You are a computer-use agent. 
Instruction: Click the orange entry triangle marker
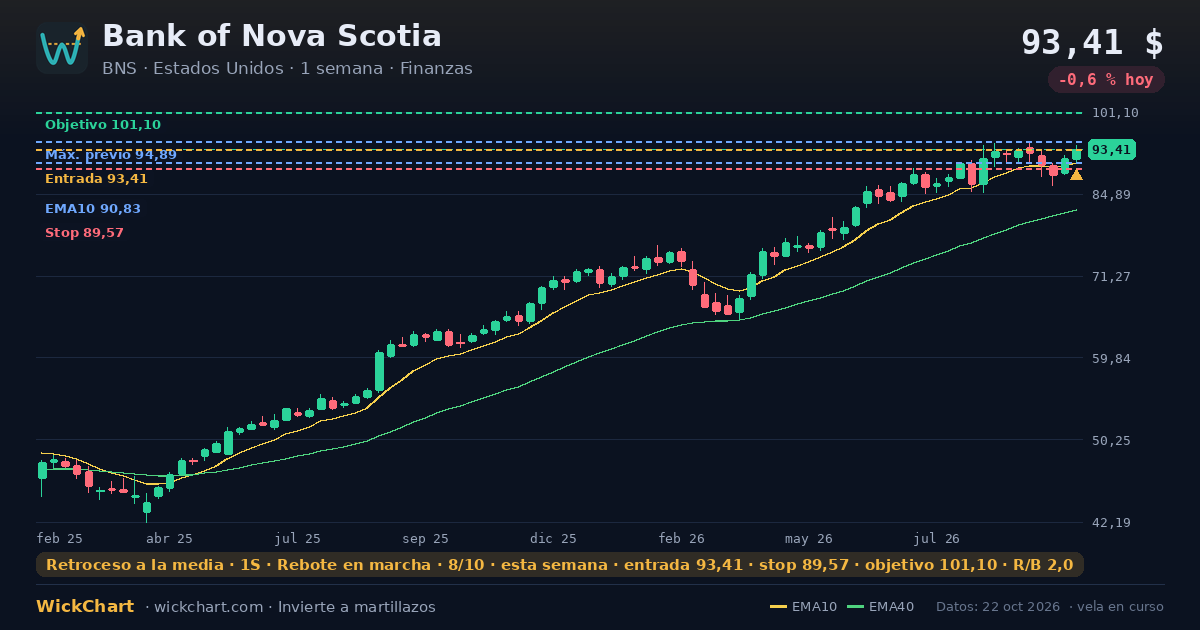(x=1076, y=175)
